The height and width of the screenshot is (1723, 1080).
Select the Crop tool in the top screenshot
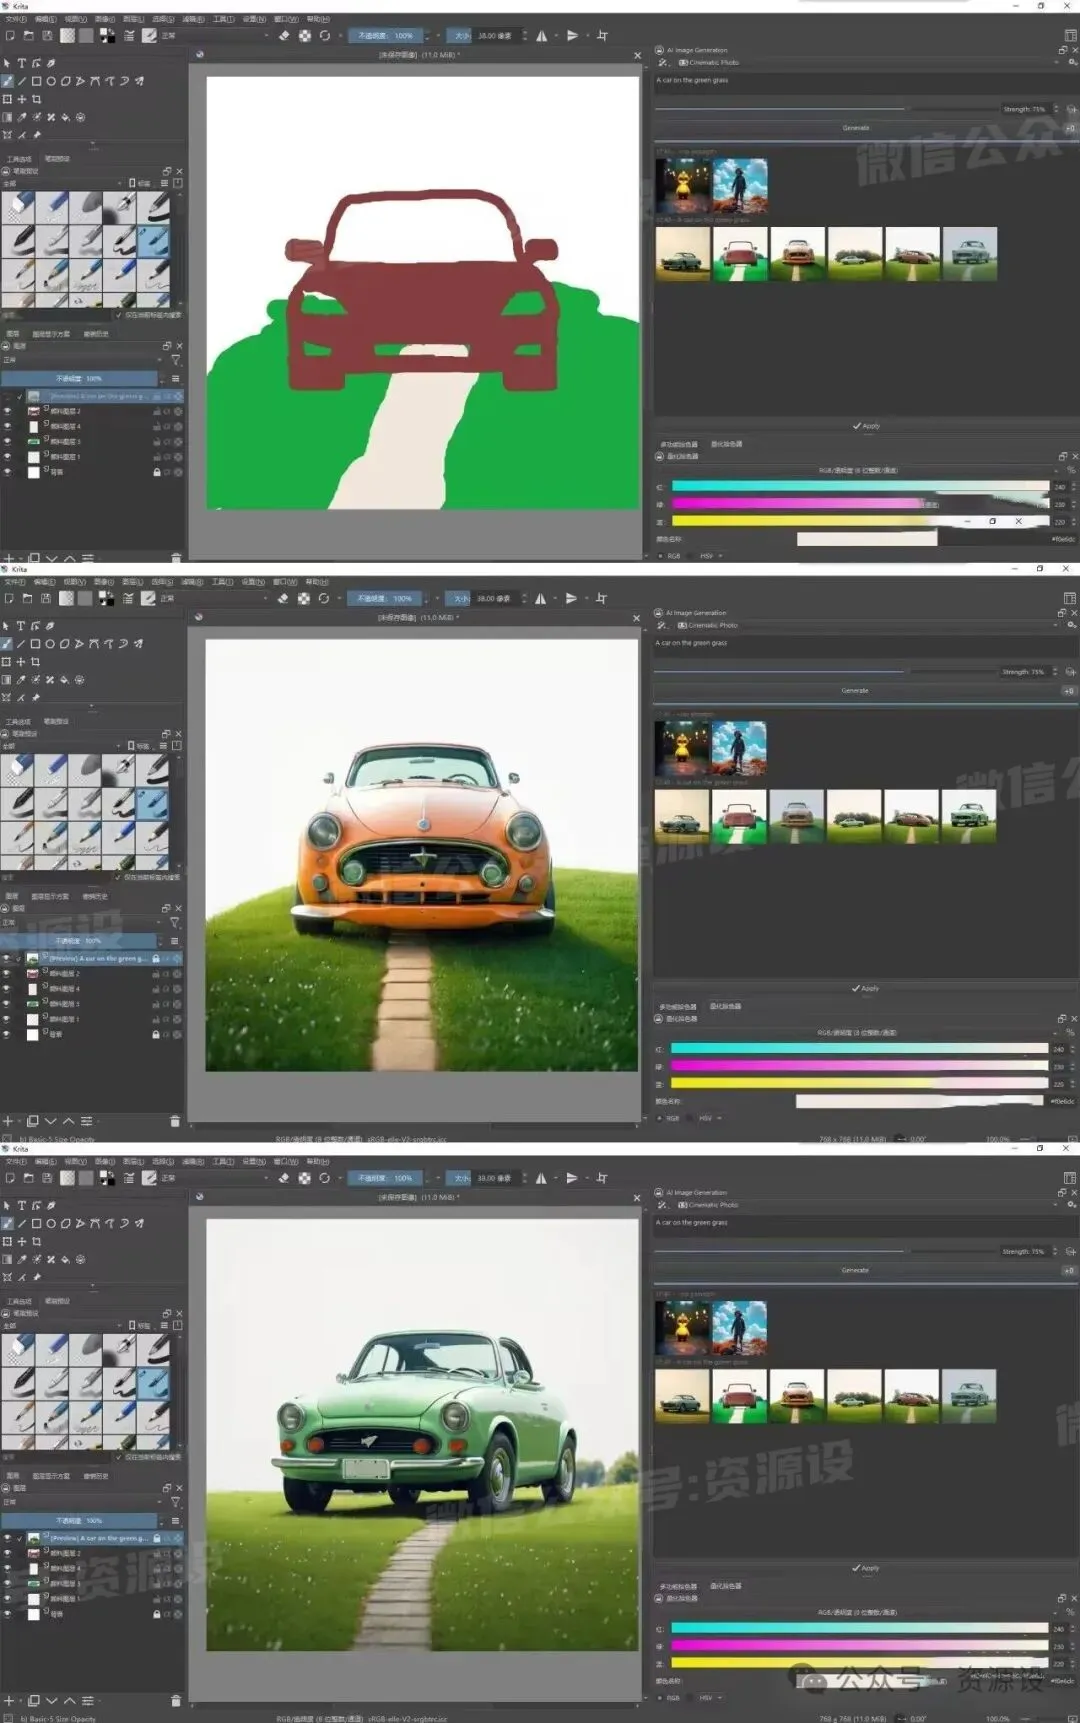[x=37, y=99]
